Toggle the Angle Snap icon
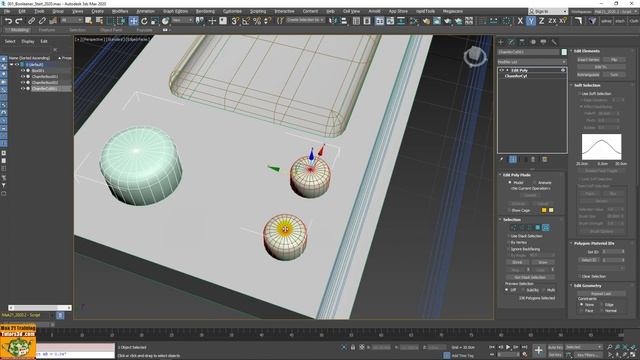The image size is (640, 360). (246, 21)
